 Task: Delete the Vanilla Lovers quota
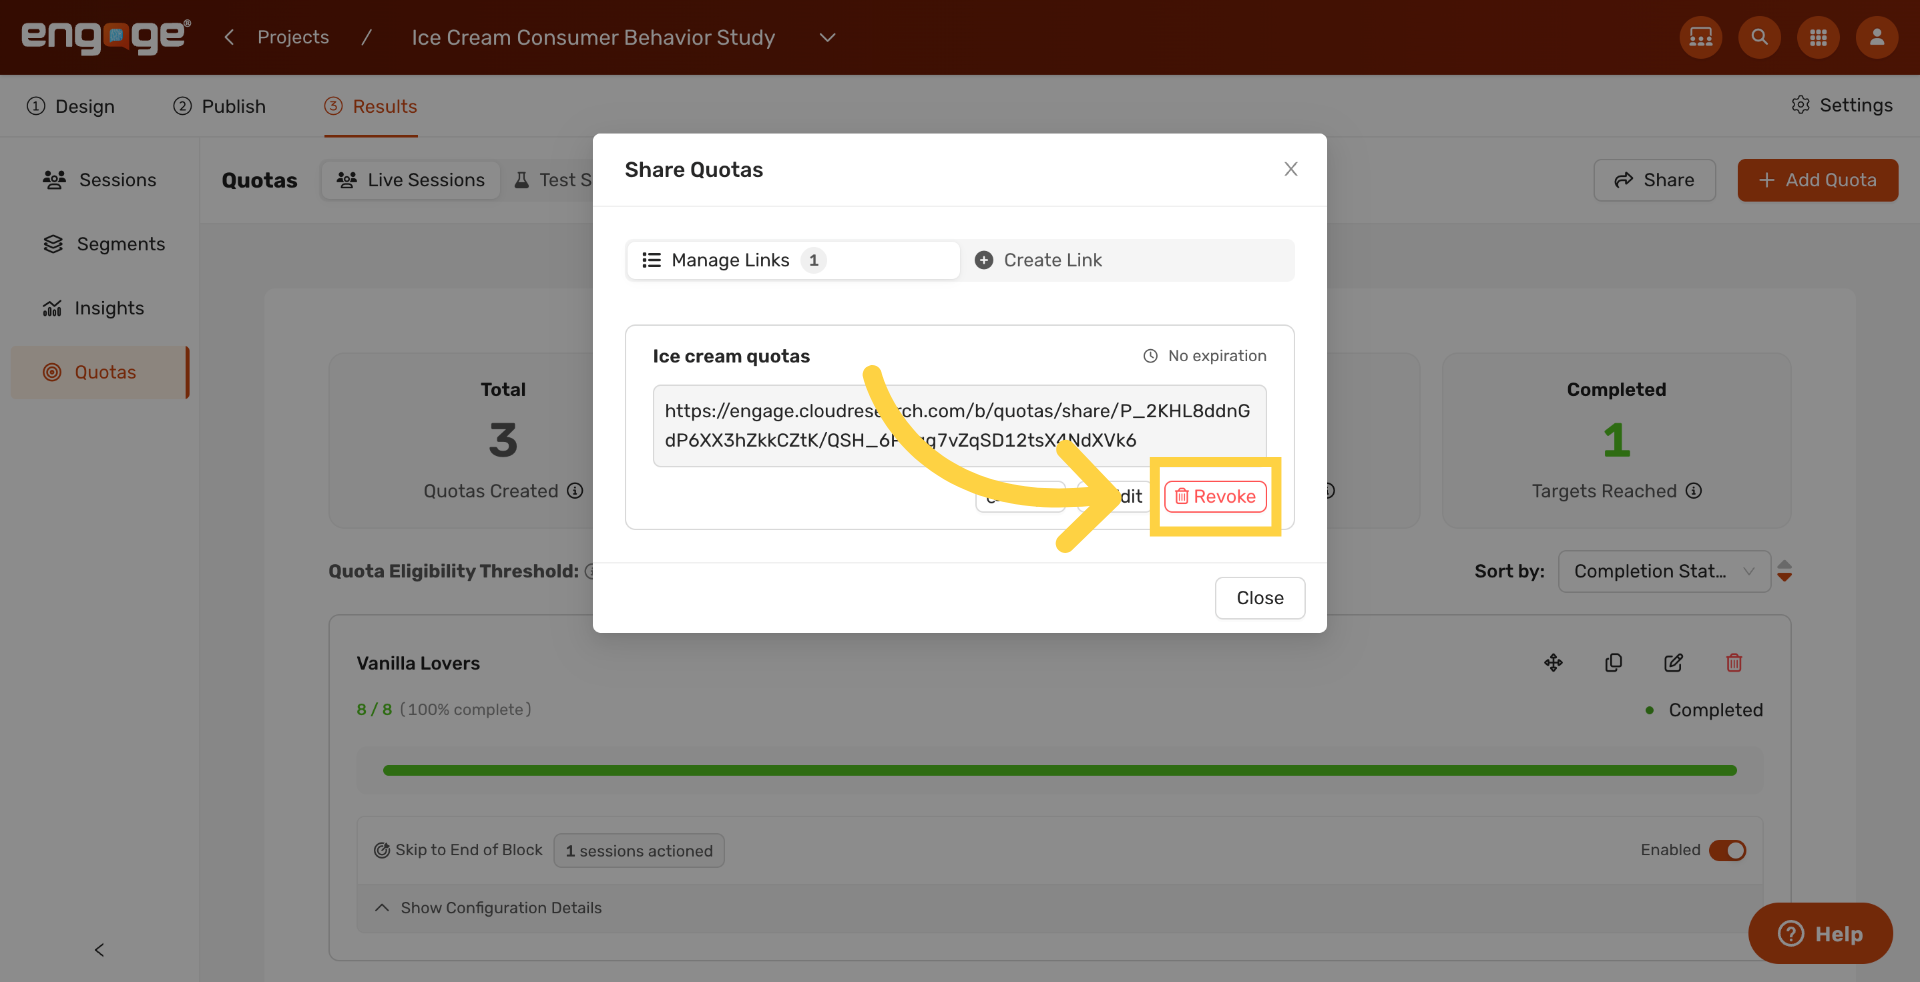click(x=1734, y=663)
